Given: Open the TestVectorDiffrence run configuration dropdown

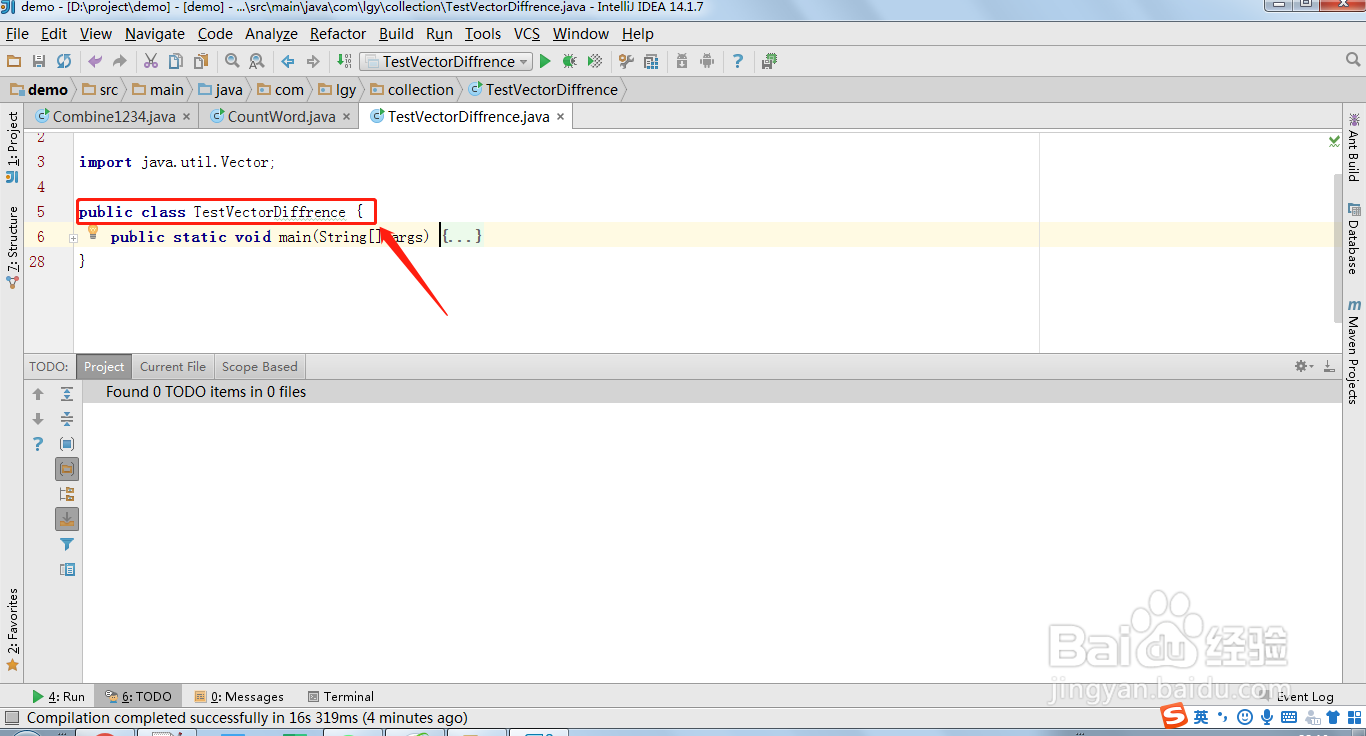Looking at the screenshot, I should coord(446,61).
